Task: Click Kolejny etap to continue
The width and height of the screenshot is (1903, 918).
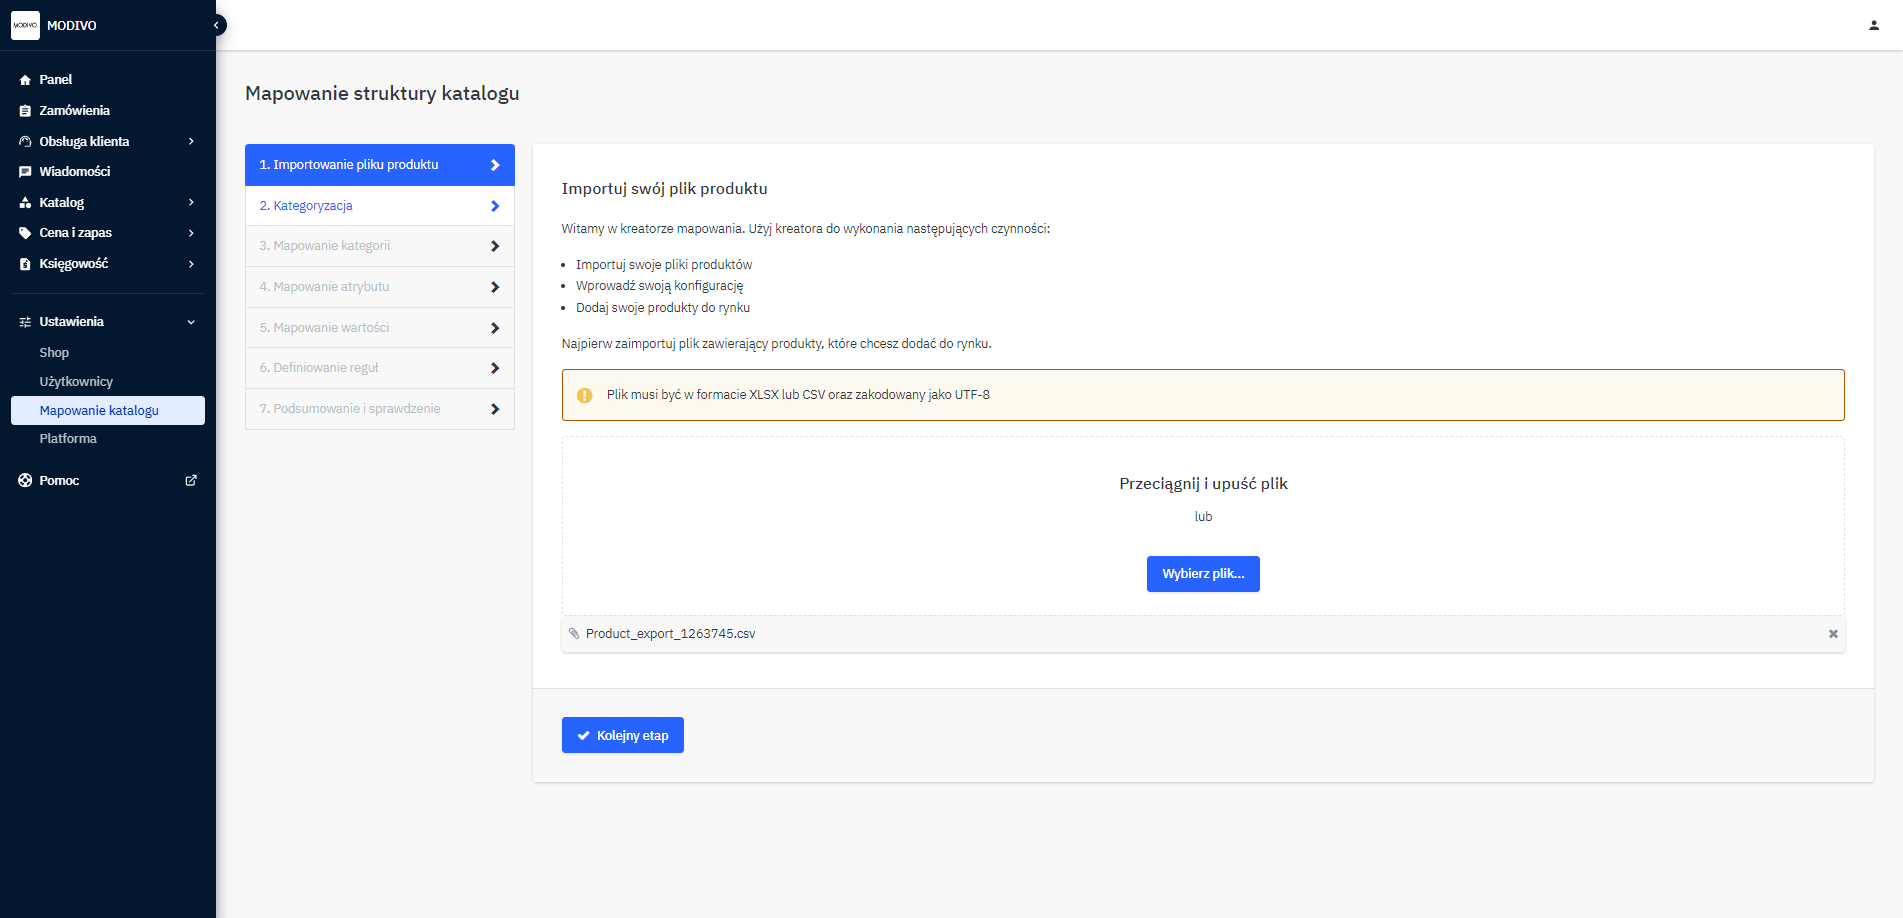Action: point(622,735)
